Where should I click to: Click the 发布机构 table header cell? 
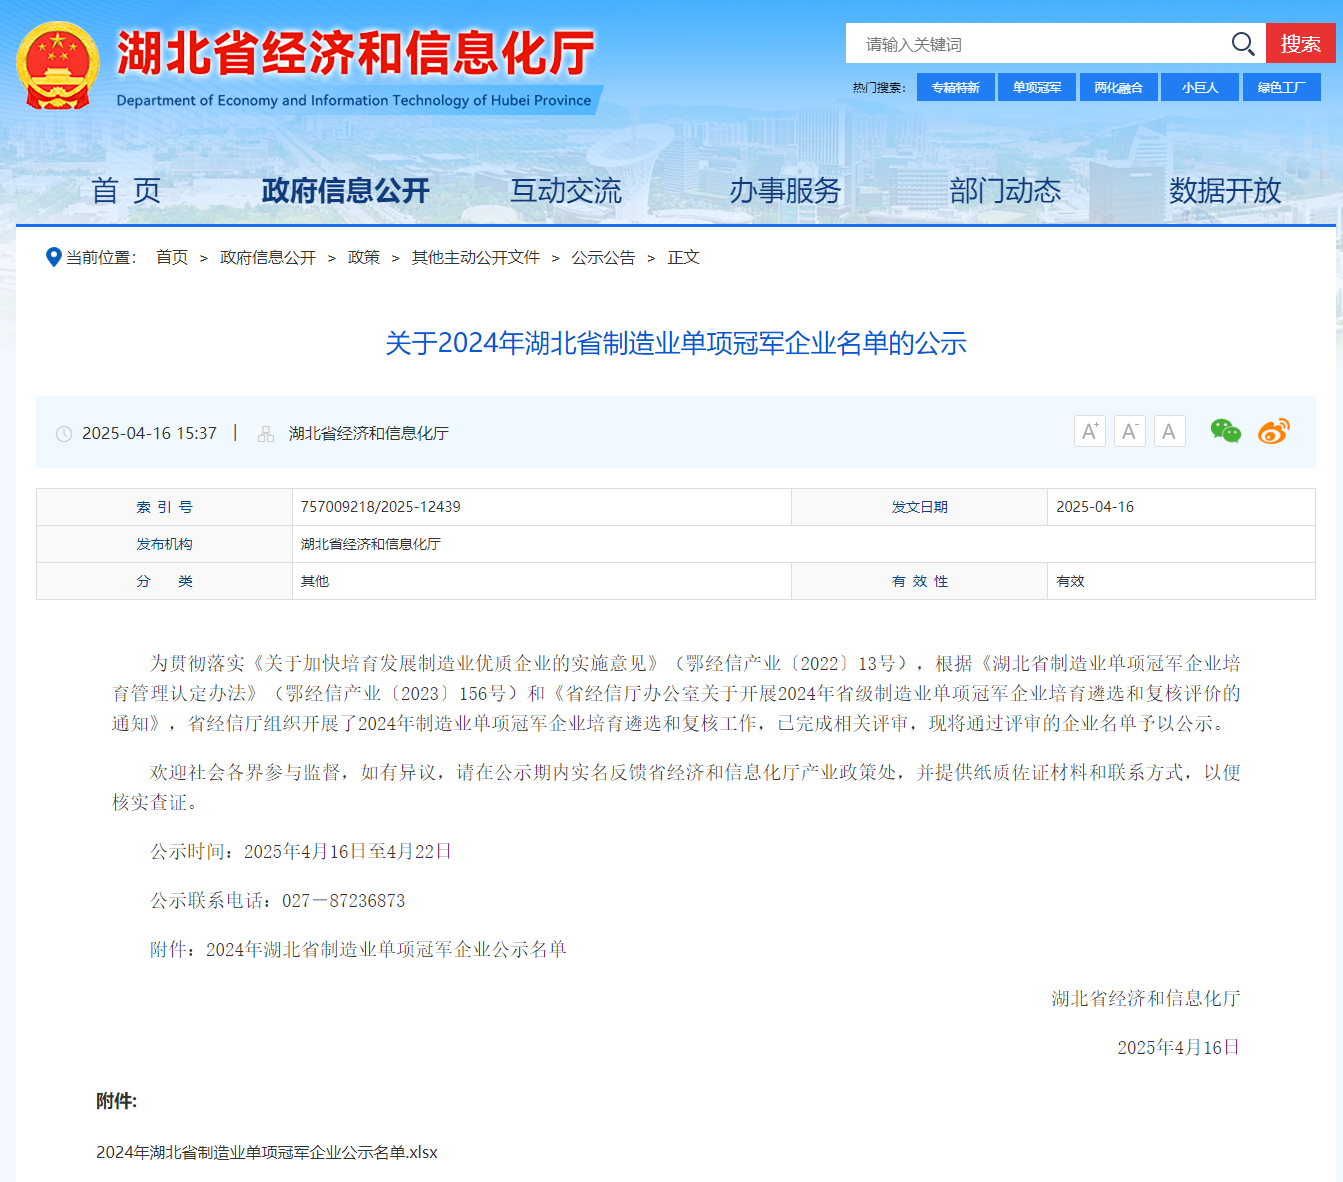[165, 544]
